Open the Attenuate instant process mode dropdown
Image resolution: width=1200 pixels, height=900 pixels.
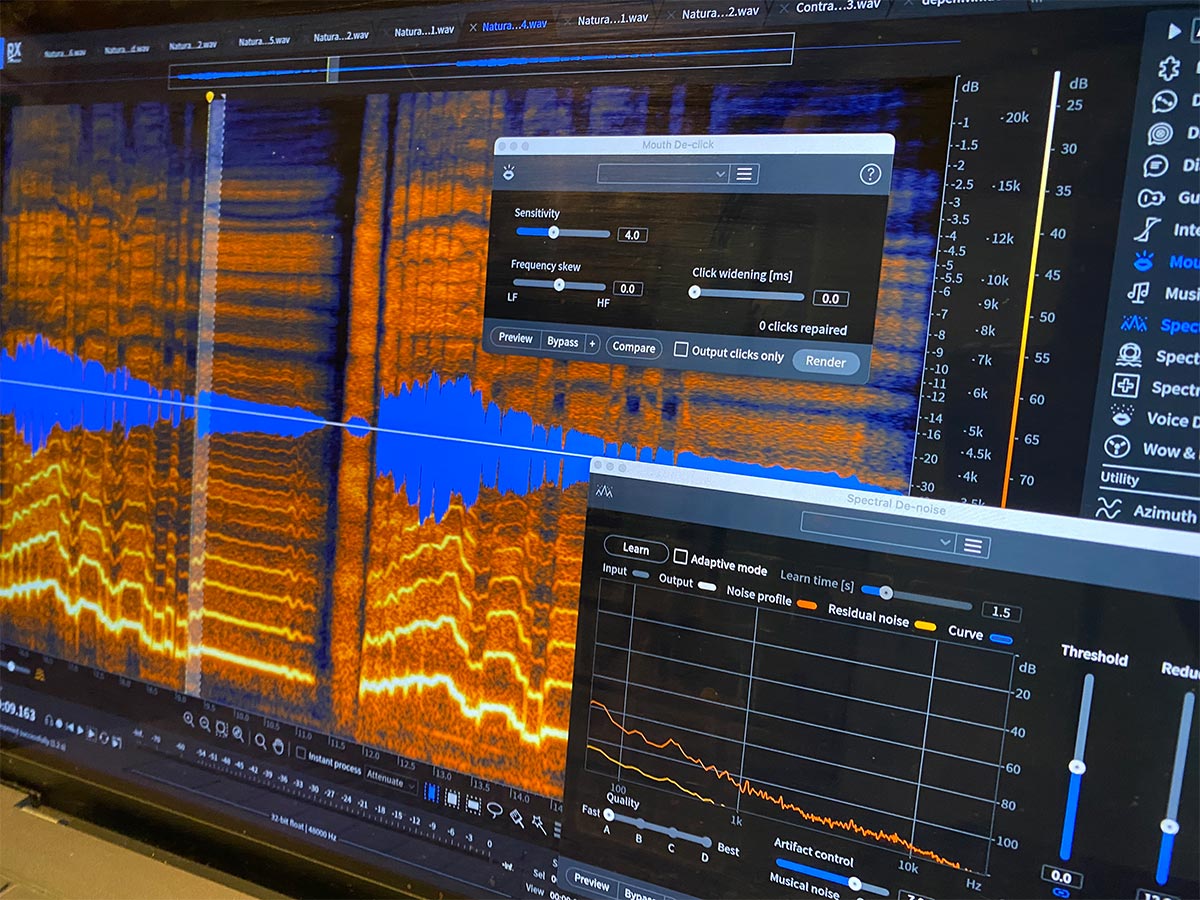point(388,783)
